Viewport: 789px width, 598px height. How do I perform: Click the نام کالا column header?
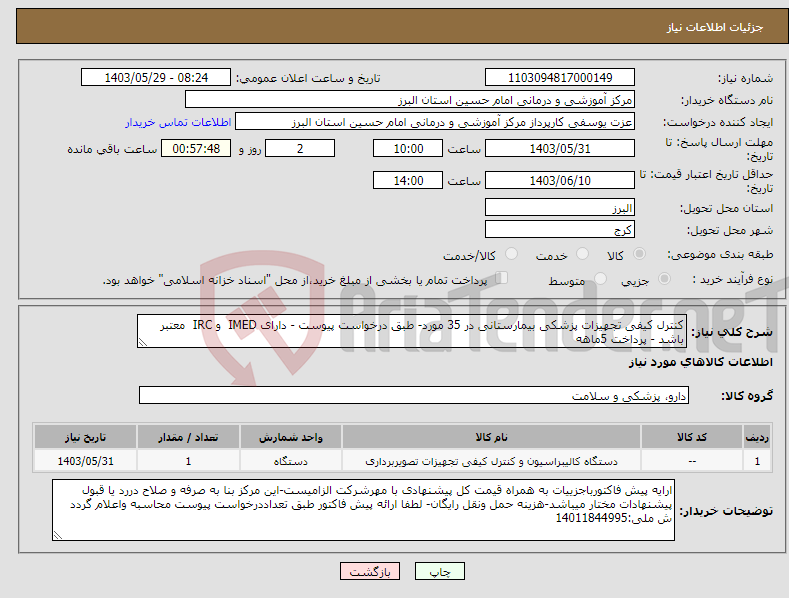pyautogui.click(x=491, y=437)
